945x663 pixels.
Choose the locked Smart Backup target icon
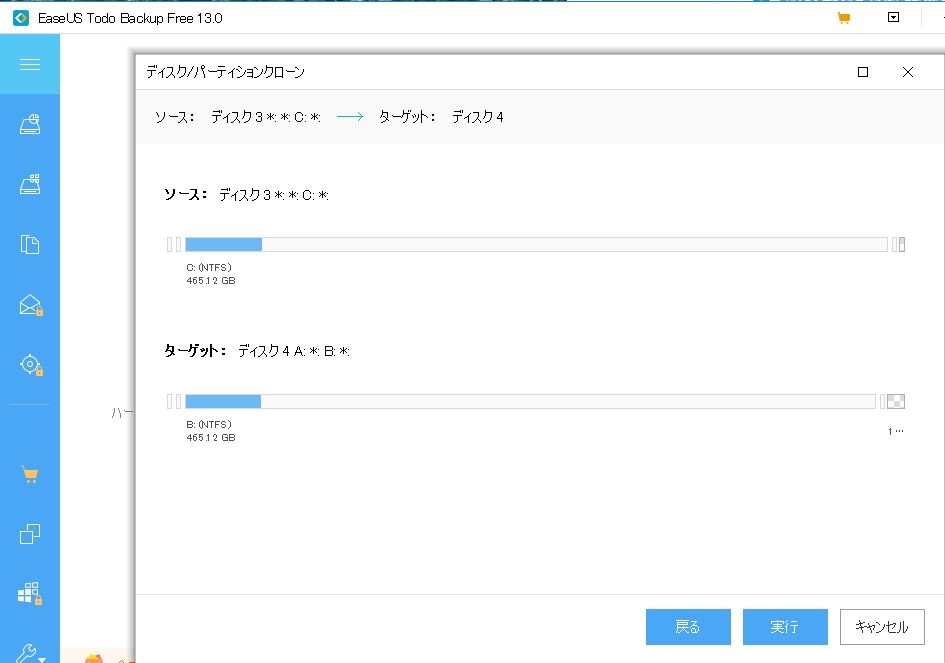[x=30, y=365]
